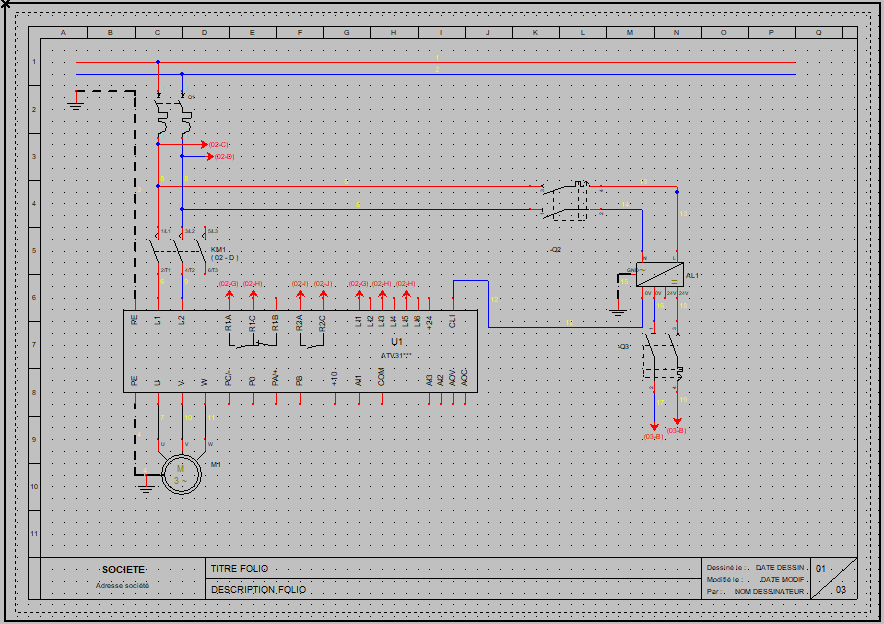Select the KM1 label text
Viewport: 884px width, 624px height.
pyautogui.click(x=218, y=249)
